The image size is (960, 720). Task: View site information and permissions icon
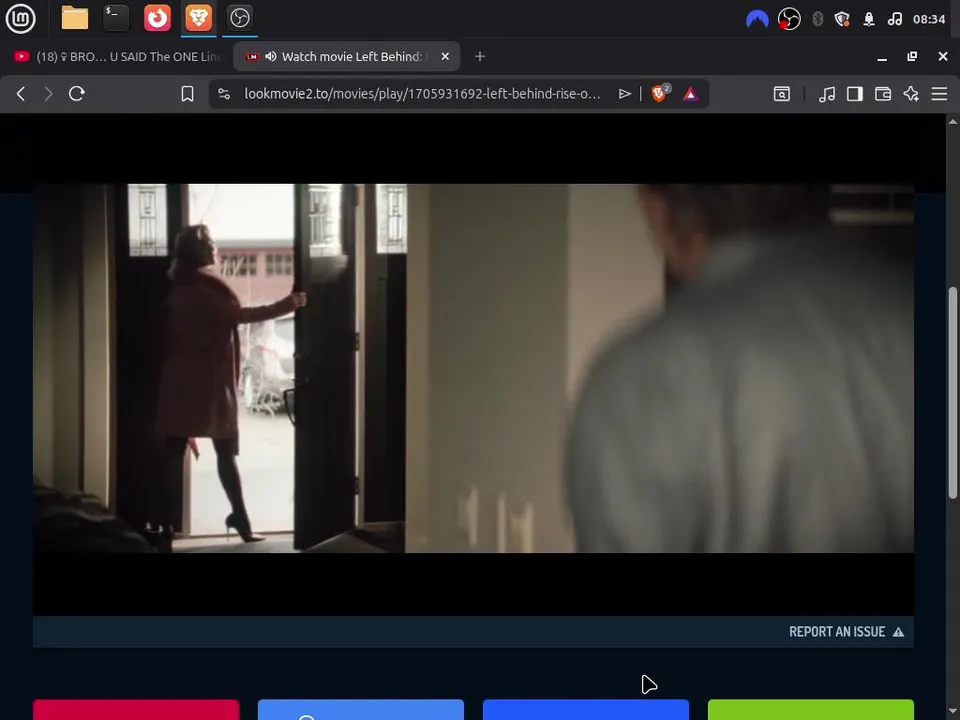point(224,94)
